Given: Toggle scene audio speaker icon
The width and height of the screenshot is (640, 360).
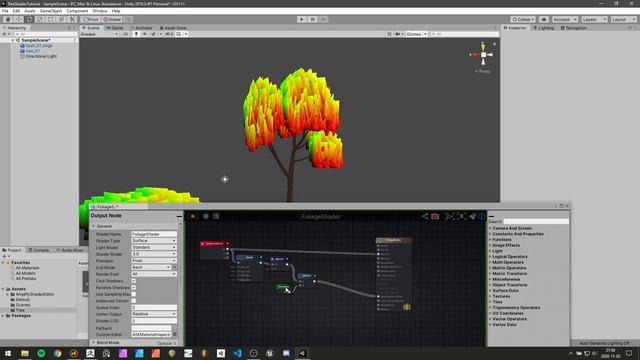Looking at the screenshot, I should [144, 34].
